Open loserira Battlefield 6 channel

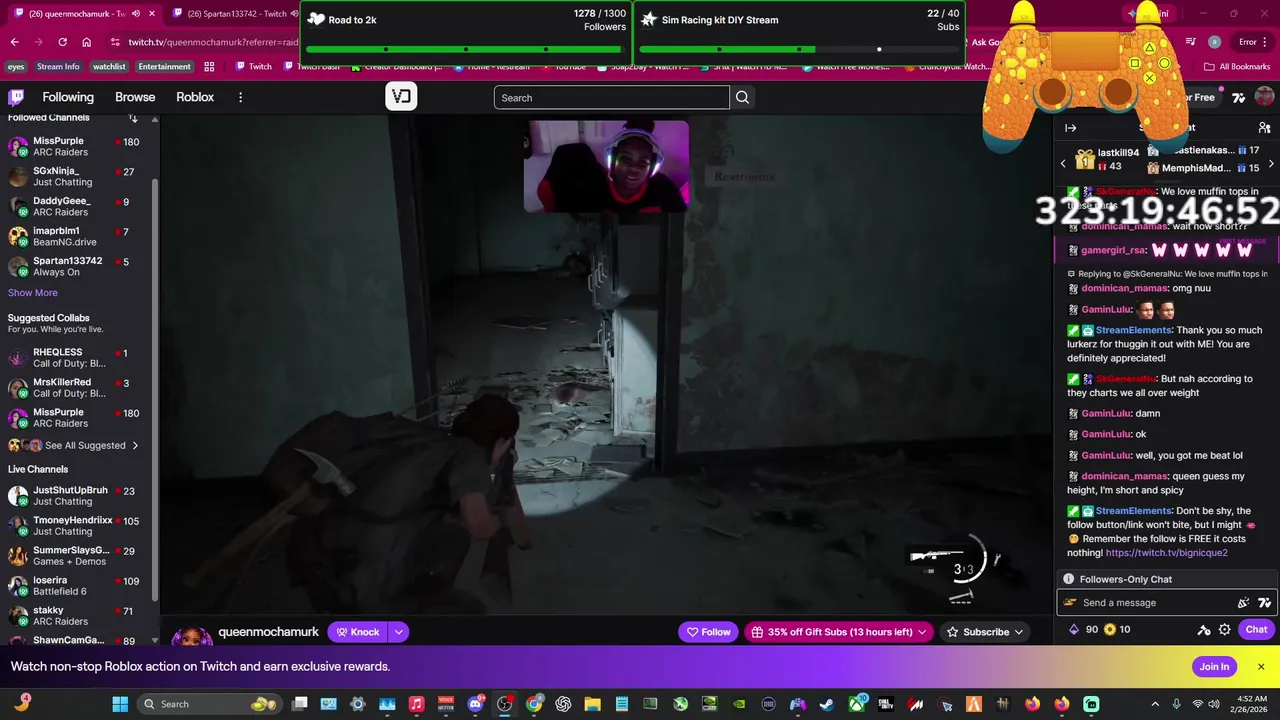click(74, 586)
